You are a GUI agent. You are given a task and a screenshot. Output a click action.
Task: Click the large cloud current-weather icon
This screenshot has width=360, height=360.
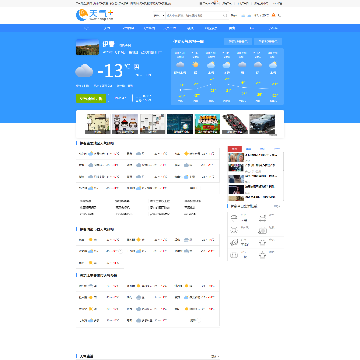coord(84,71)
